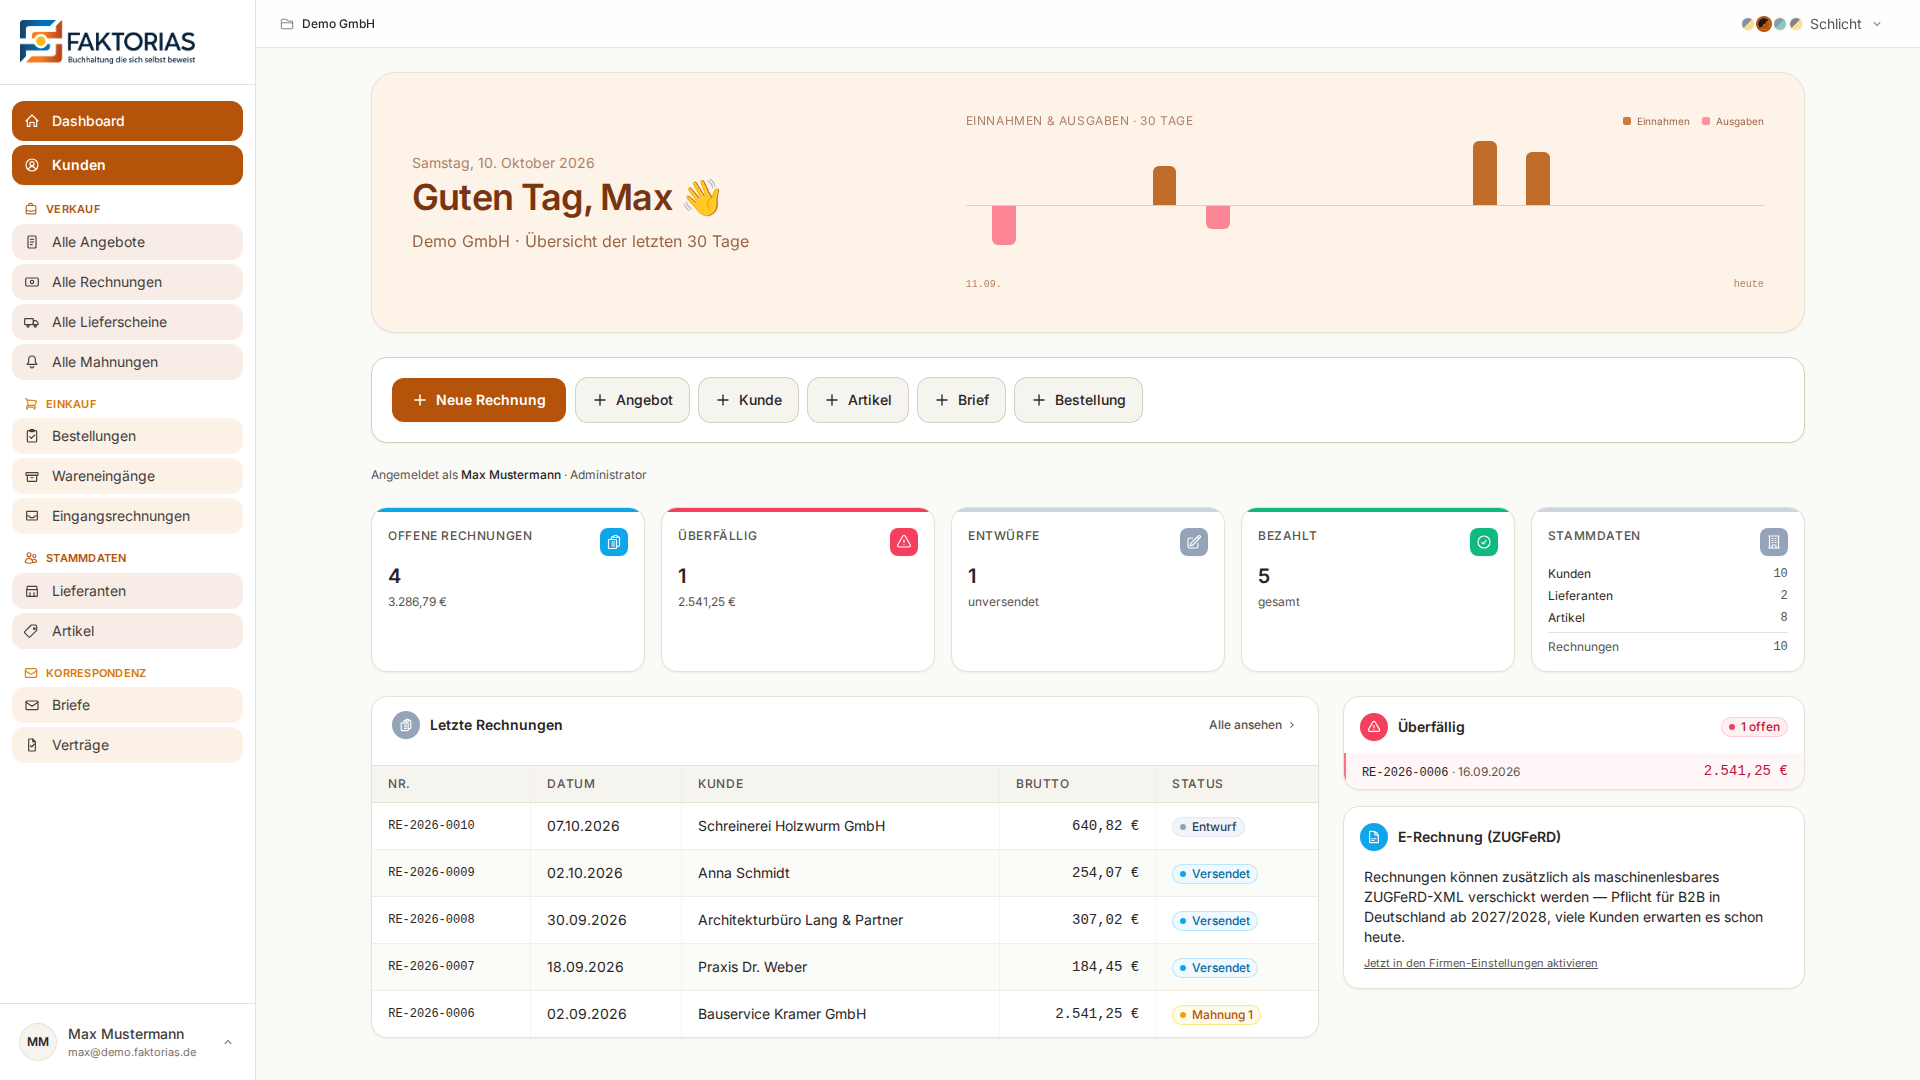The image size is (1920, 1080).
Task: Click the Briefe envelope icon
Action: pos(32,705)
